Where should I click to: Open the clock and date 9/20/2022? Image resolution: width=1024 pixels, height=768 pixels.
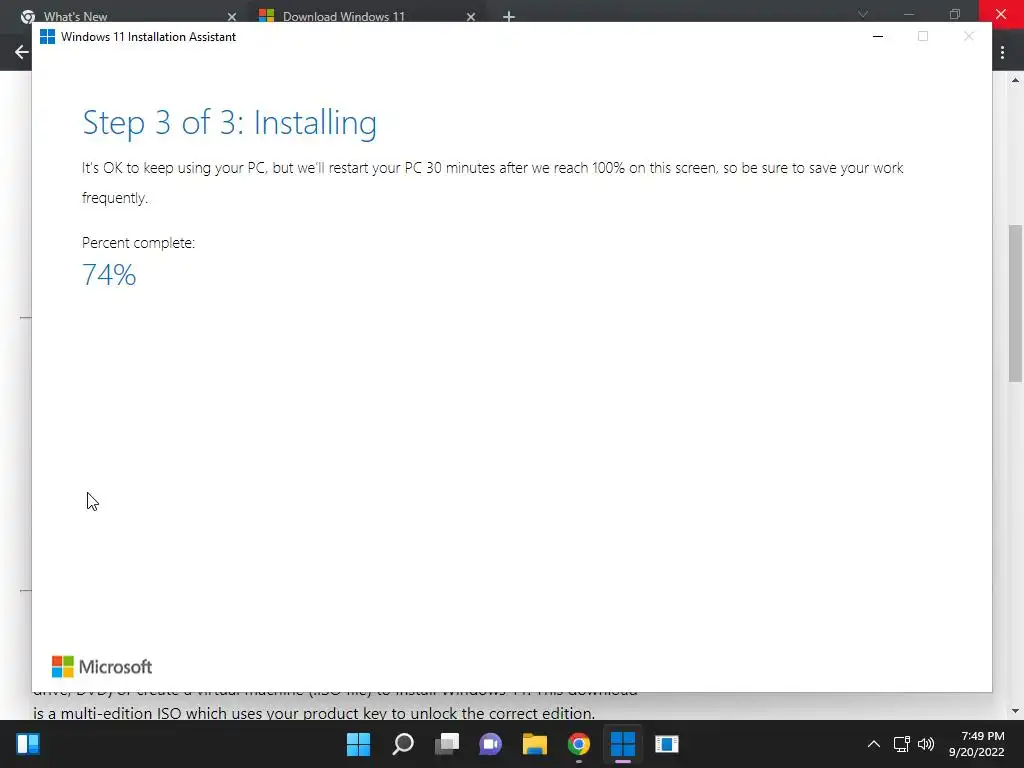(976, 744)
